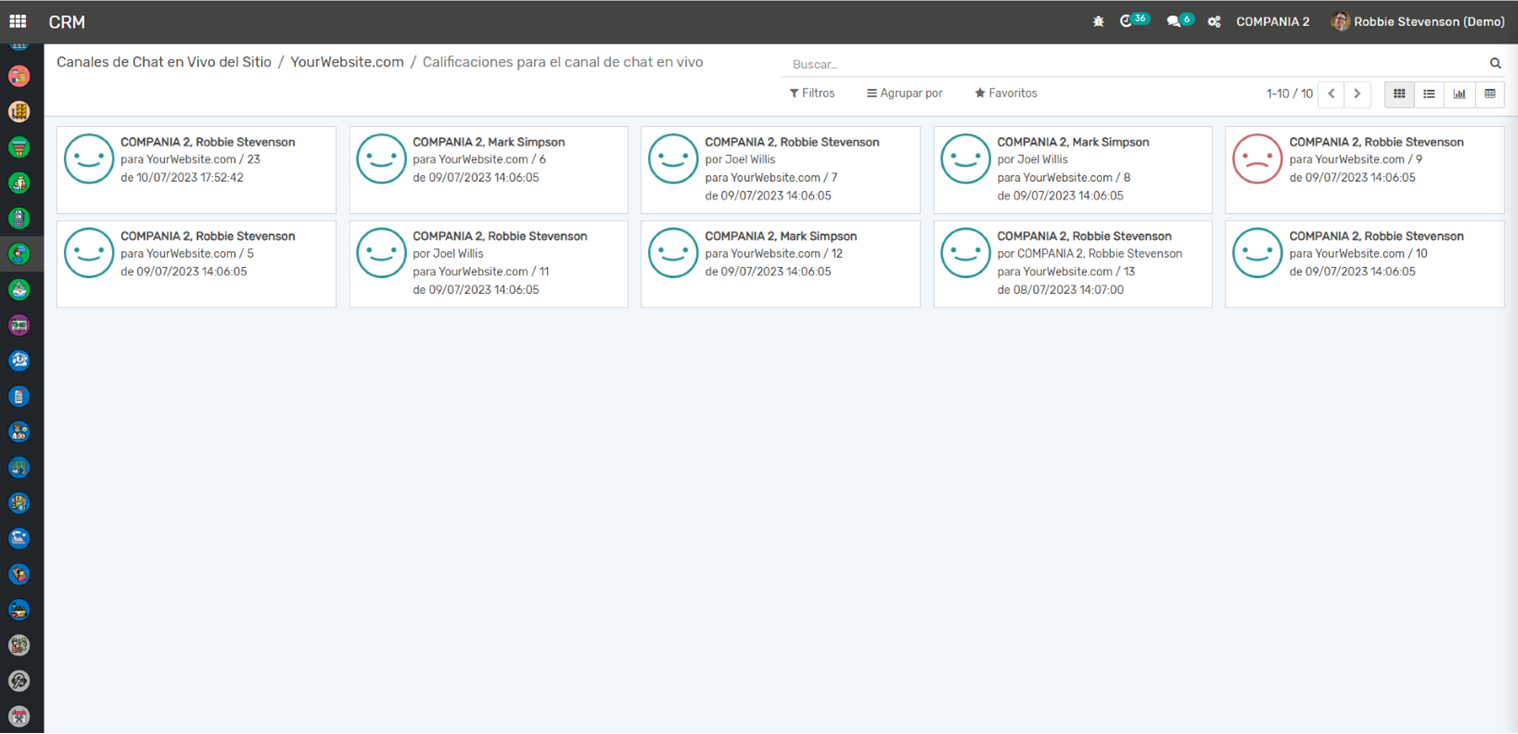Go back to Canales de Chat en Vivo breadcrumb
1518x734 pixels.
[163, 62]
